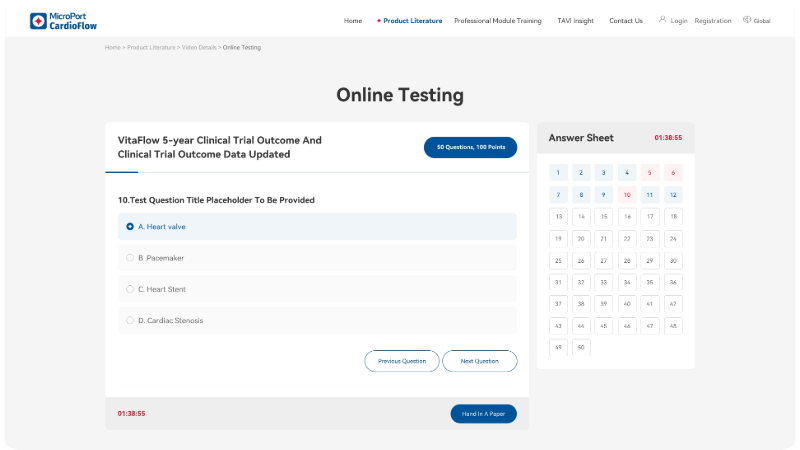Go to Professional Module Training
Image resolution: width=800 pixels, height=450 pixels.
pos(499,21)
